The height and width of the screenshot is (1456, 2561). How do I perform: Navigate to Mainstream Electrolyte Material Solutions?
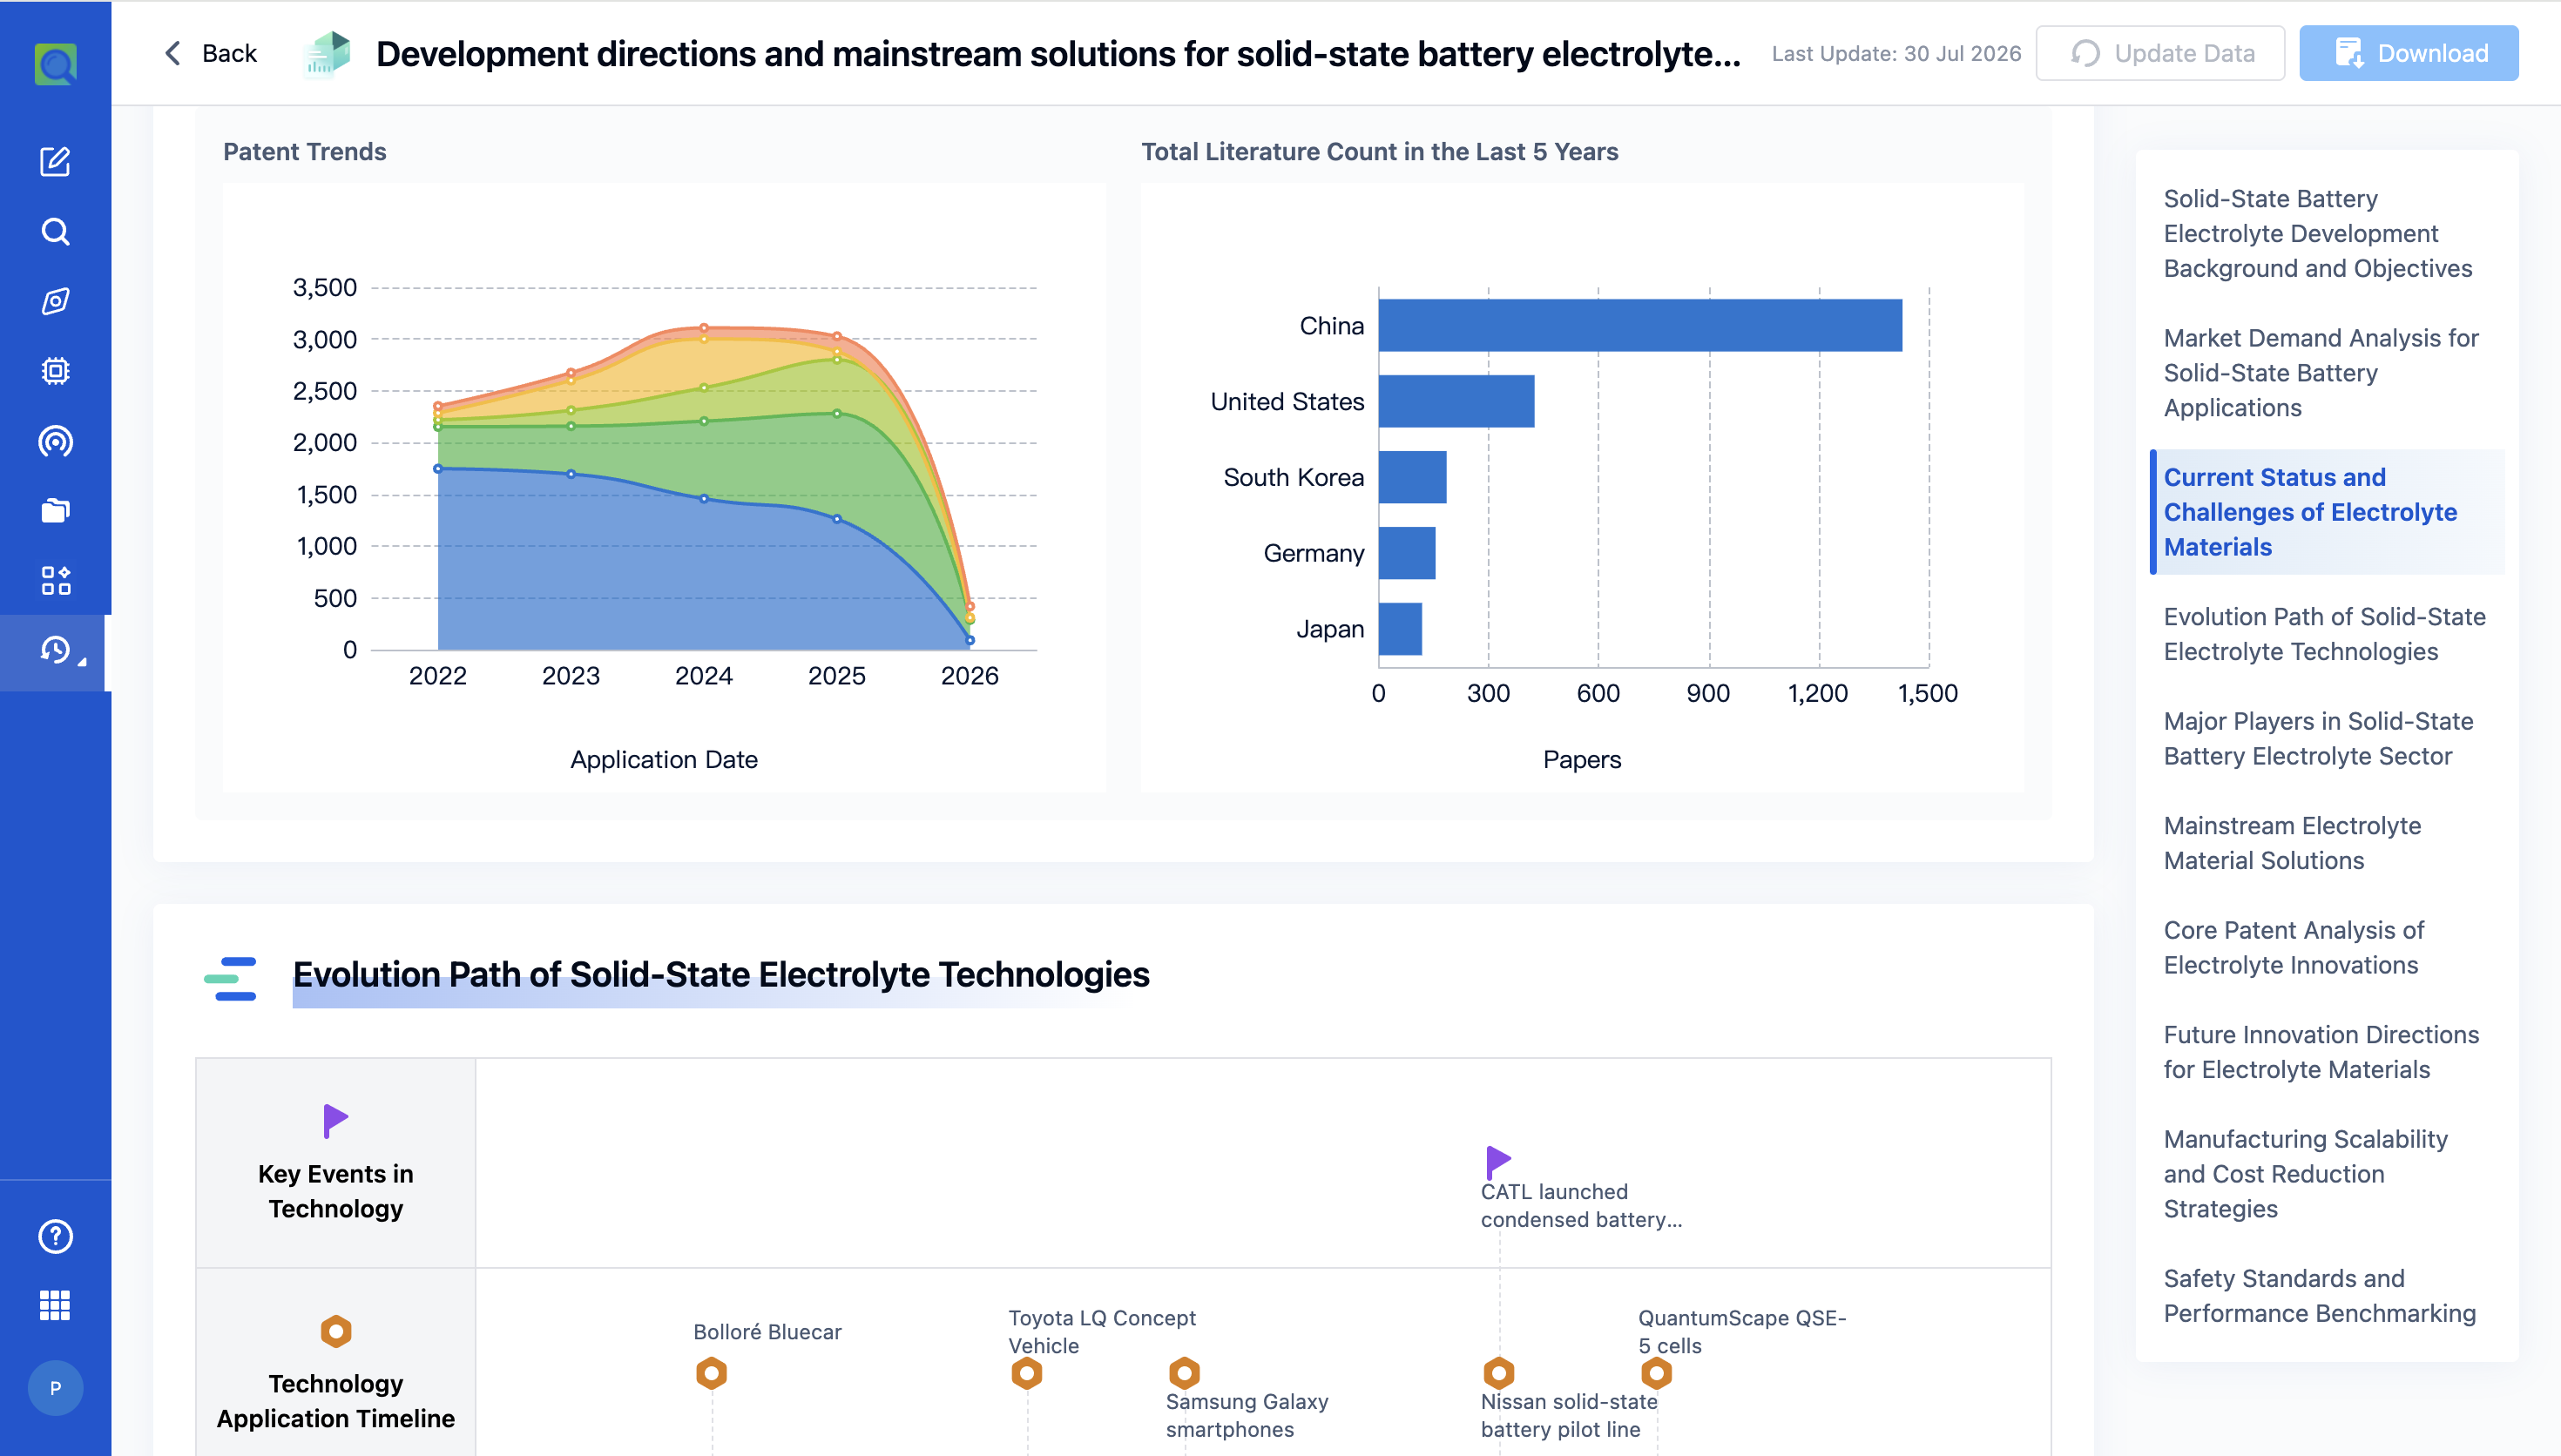[2291, 843]
